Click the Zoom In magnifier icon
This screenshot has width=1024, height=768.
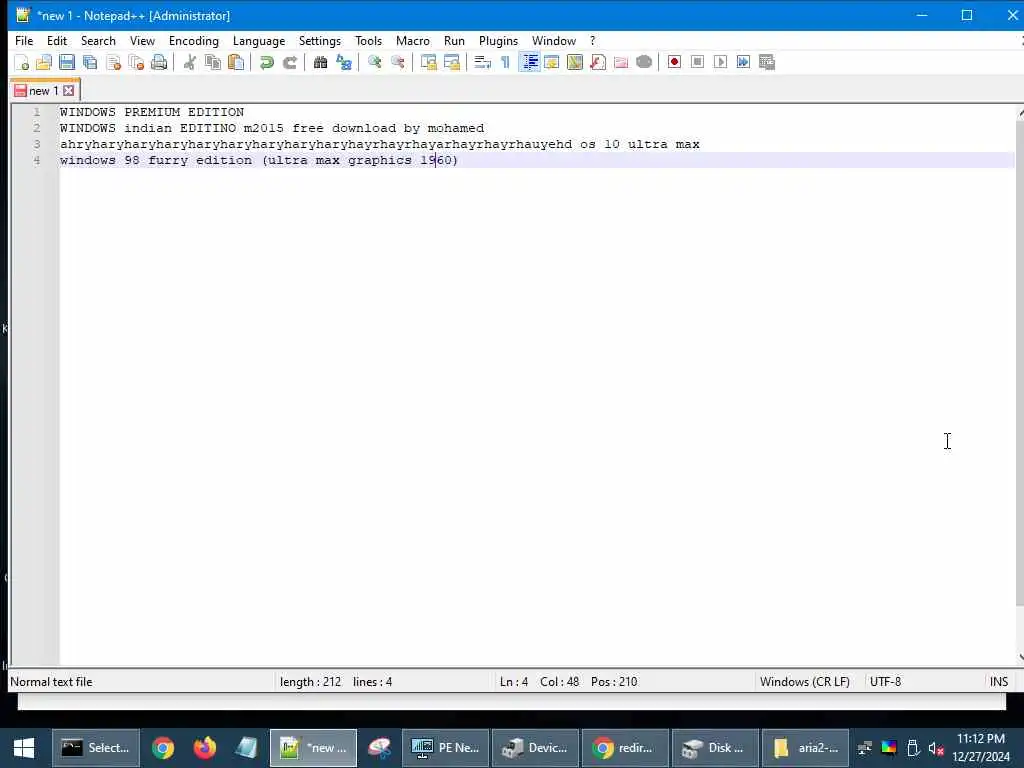coord(374,62)
